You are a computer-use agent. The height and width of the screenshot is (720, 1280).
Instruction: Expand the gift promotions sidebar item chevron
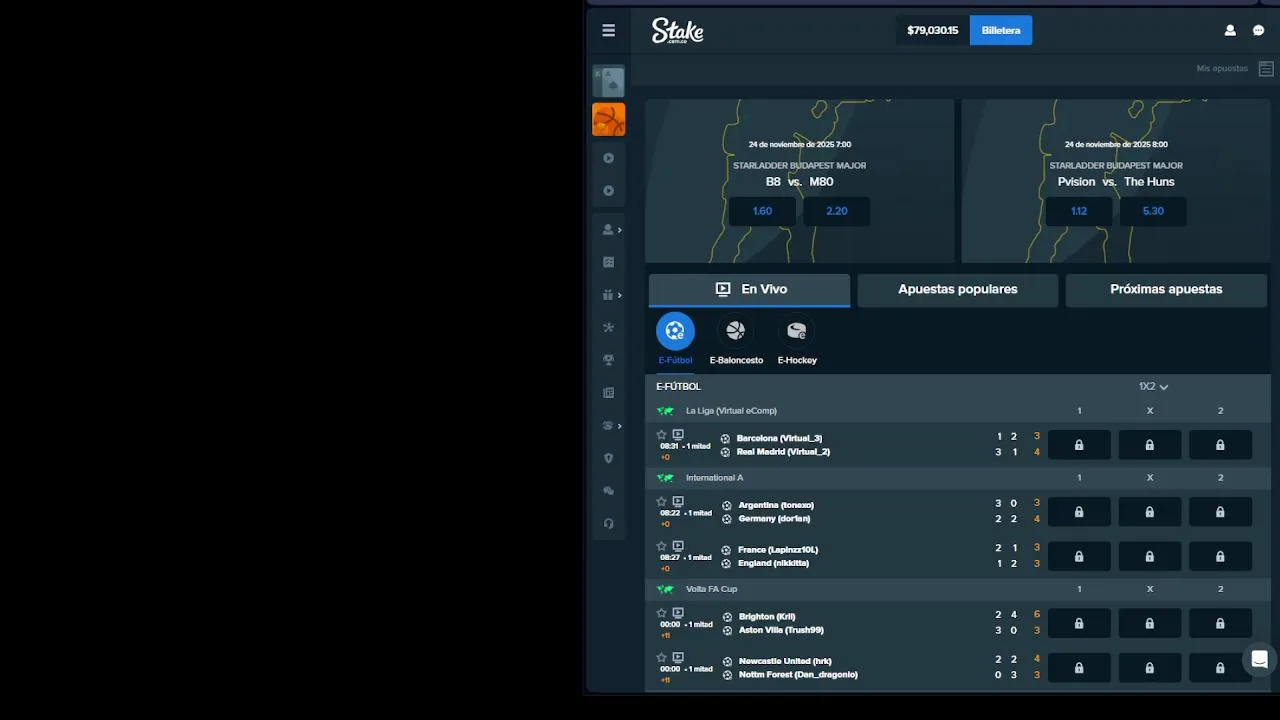point(620,295)
